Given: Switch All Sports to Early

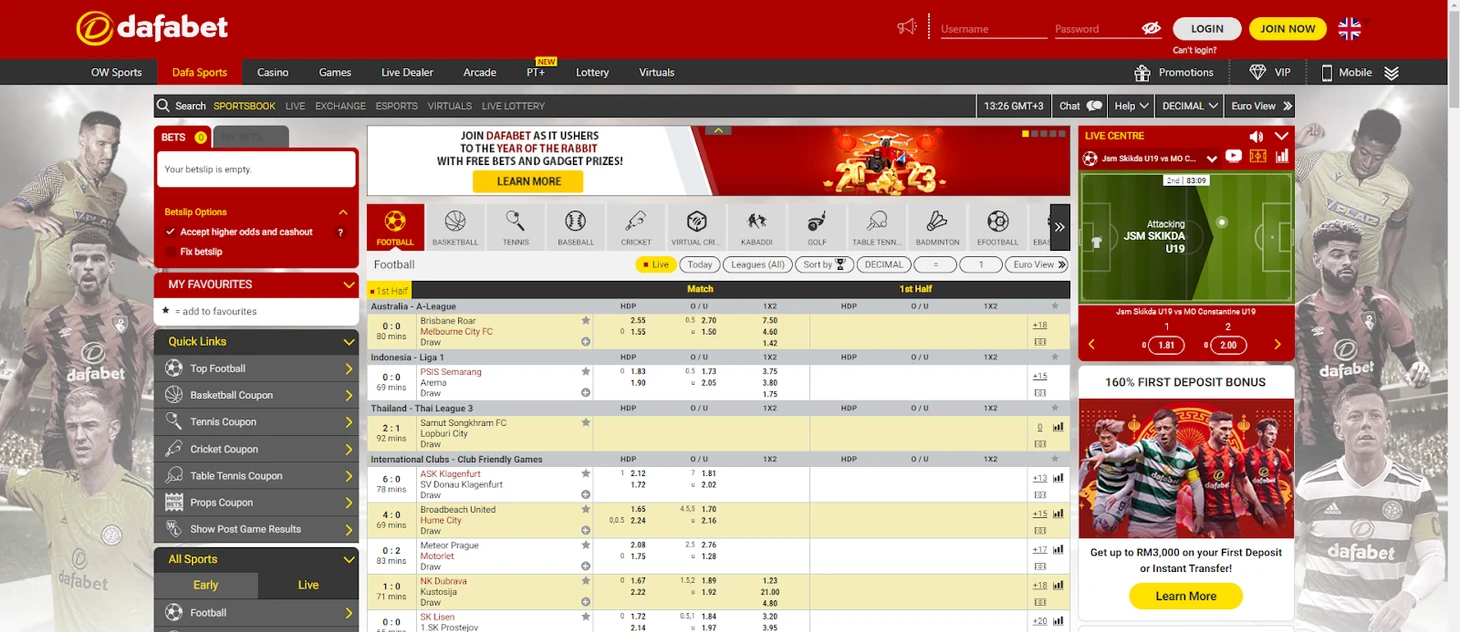Looking at the screenshot, I should coord(206,585).
